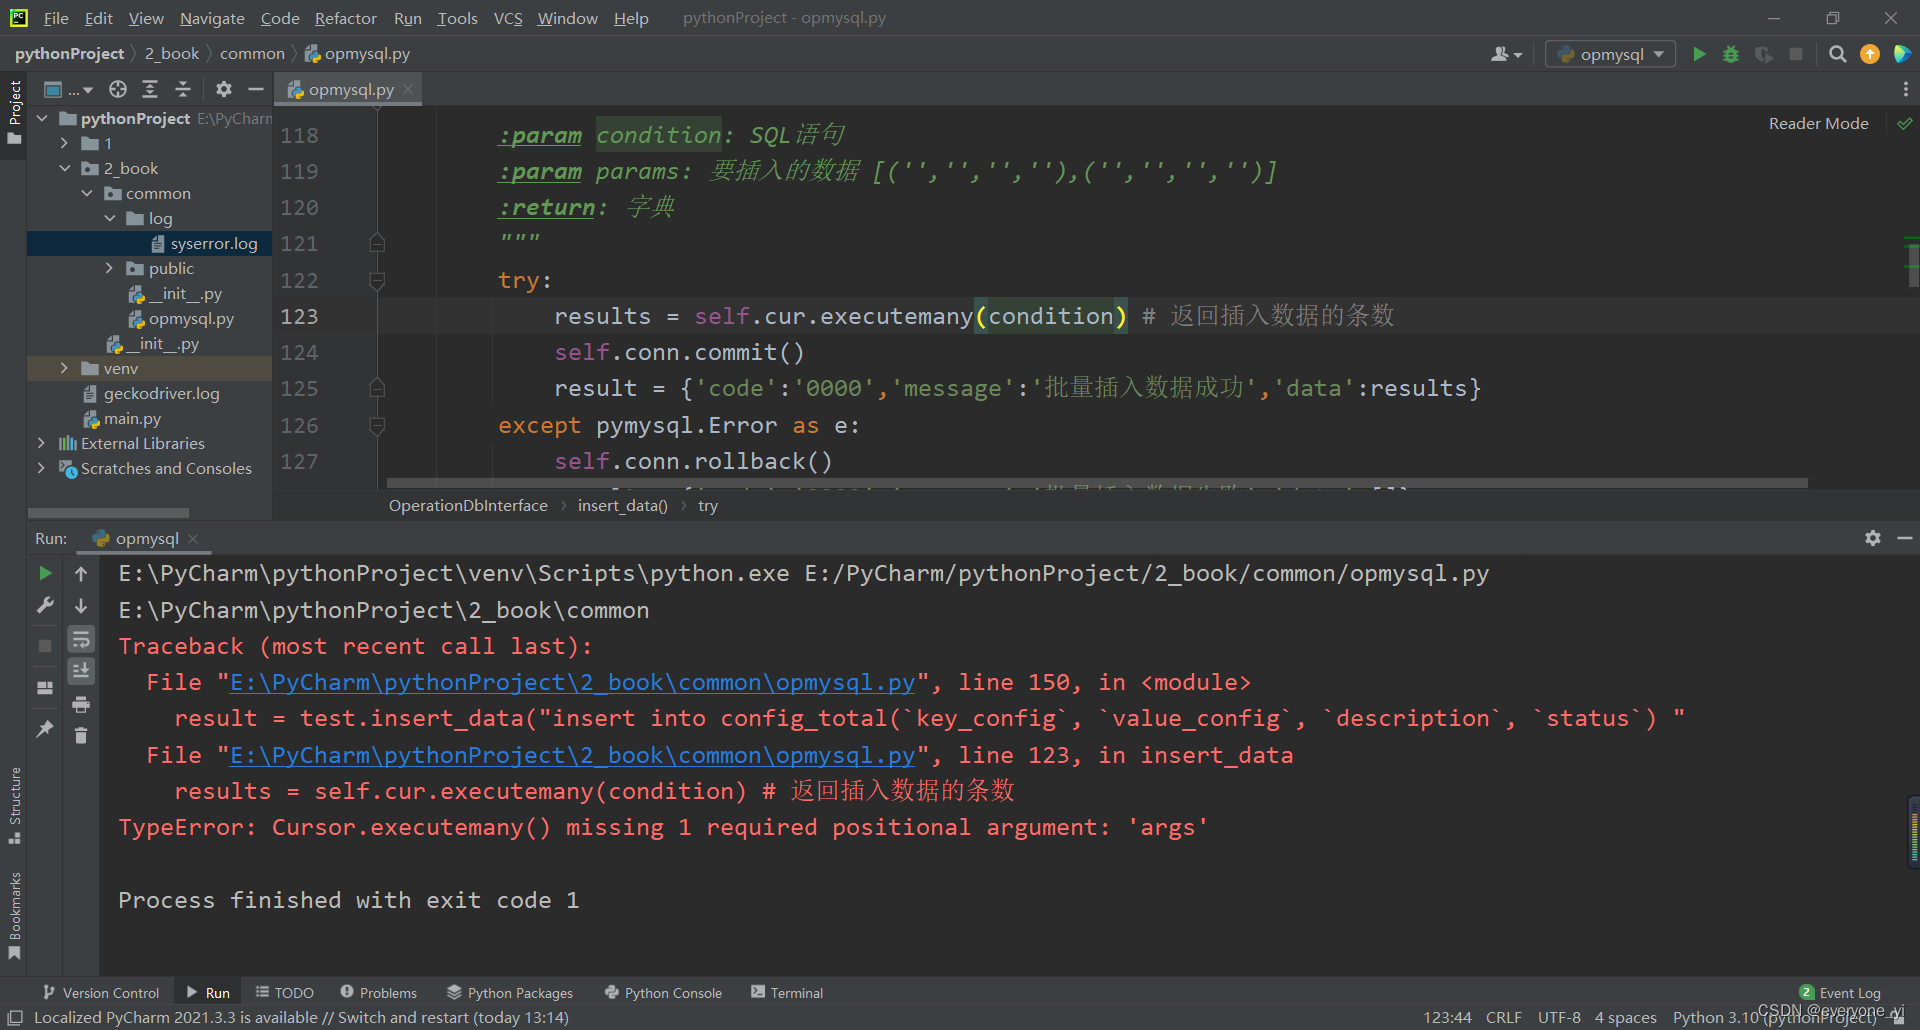The width and height of the screenshot is (1920, 1030).
Task: Open traceback link for line 150
Action: tap(572, 682)
